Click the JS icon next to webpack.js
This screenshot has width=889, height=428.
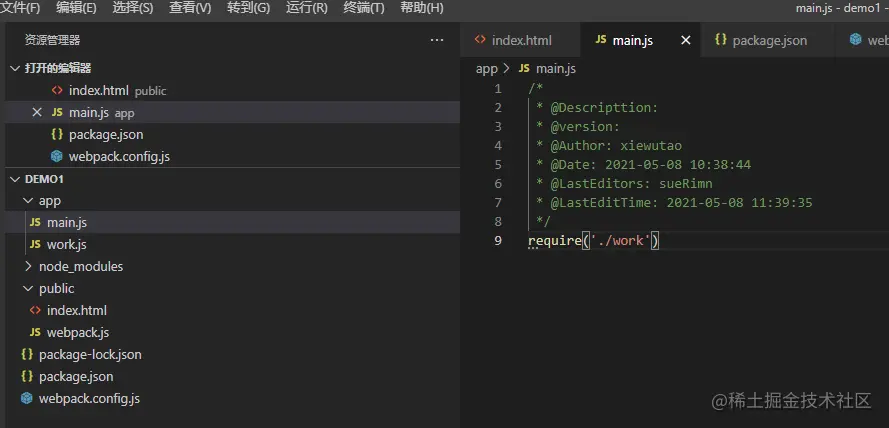(35, 332)
